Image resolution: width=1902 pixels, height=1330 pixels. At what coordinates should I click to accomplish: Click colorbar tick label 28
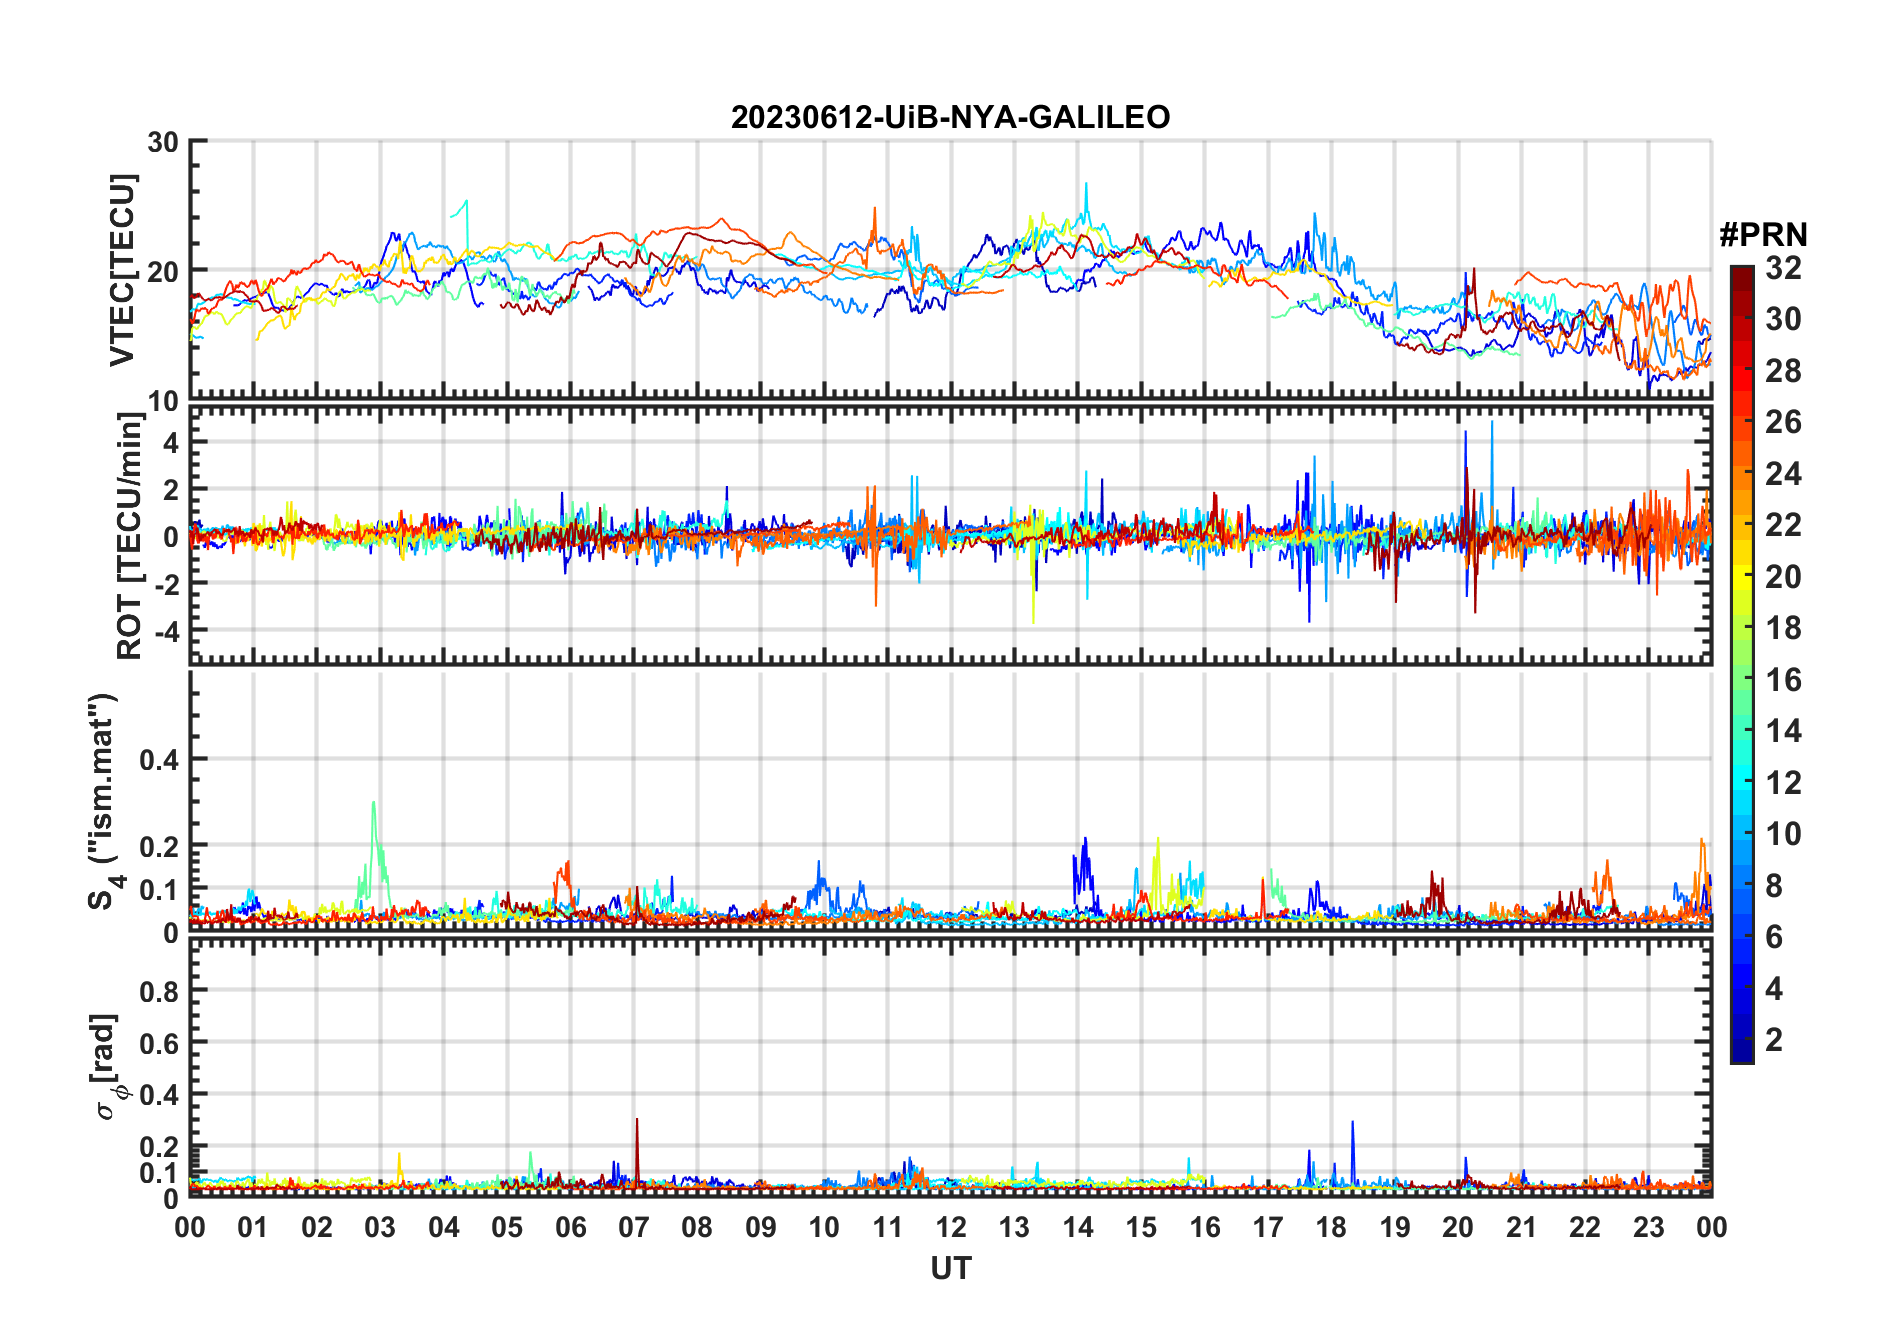pos(1783,371)
